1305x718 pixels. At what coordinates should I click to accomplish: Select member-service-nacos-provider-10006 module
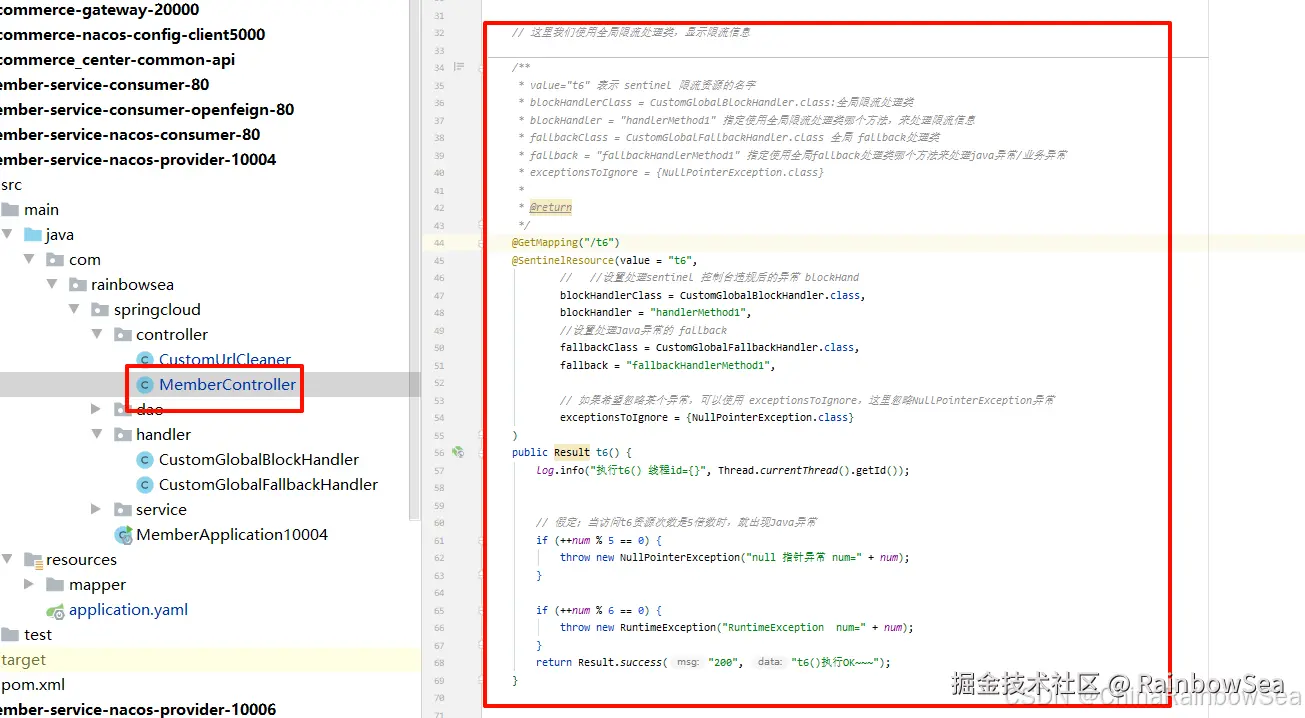click(138, 710)
